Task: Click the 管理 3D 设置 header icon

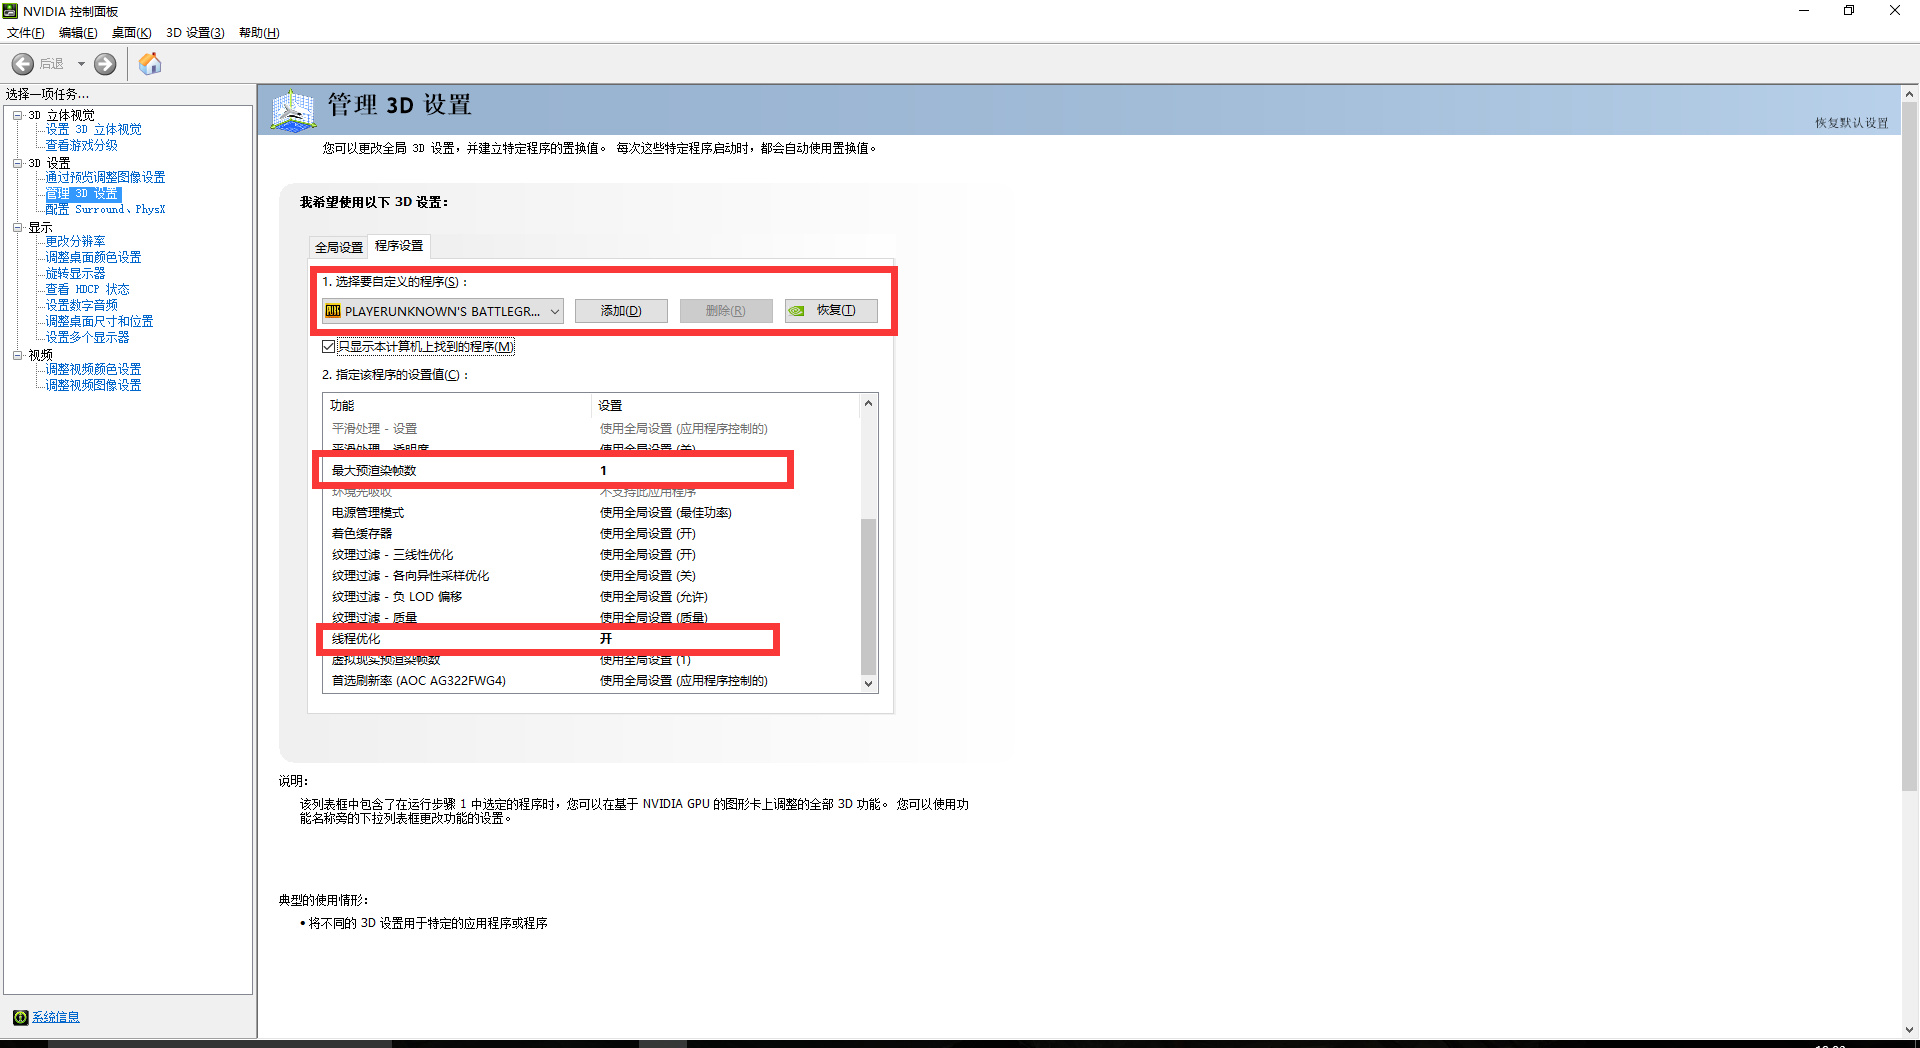Action: pyautogui.click(x=293, y=110)
